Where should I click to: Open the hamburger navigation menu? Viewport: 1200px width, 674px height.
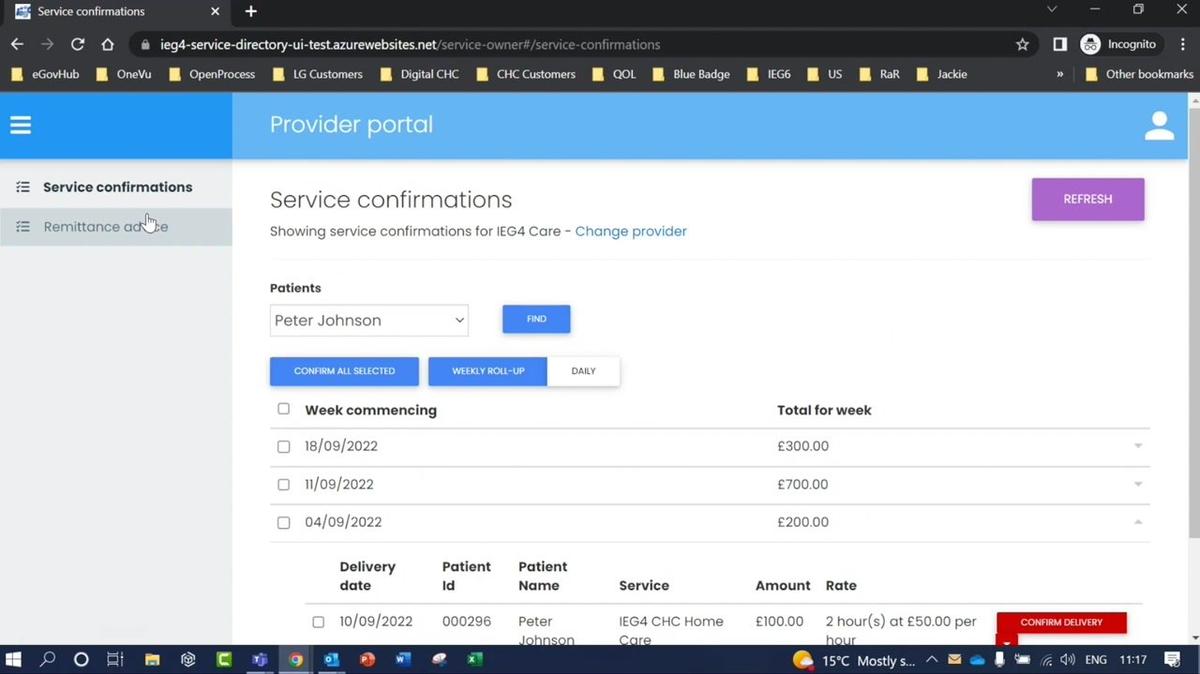[20, 124]
